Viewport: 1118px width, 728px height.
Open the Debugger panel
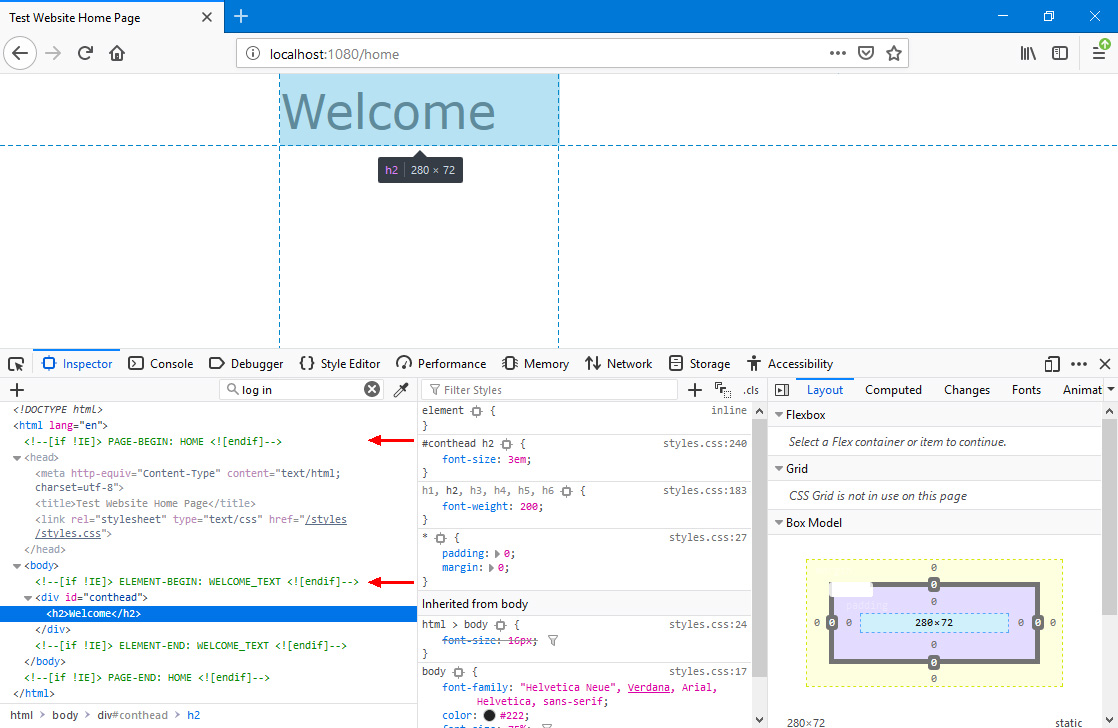pos(246,364)
